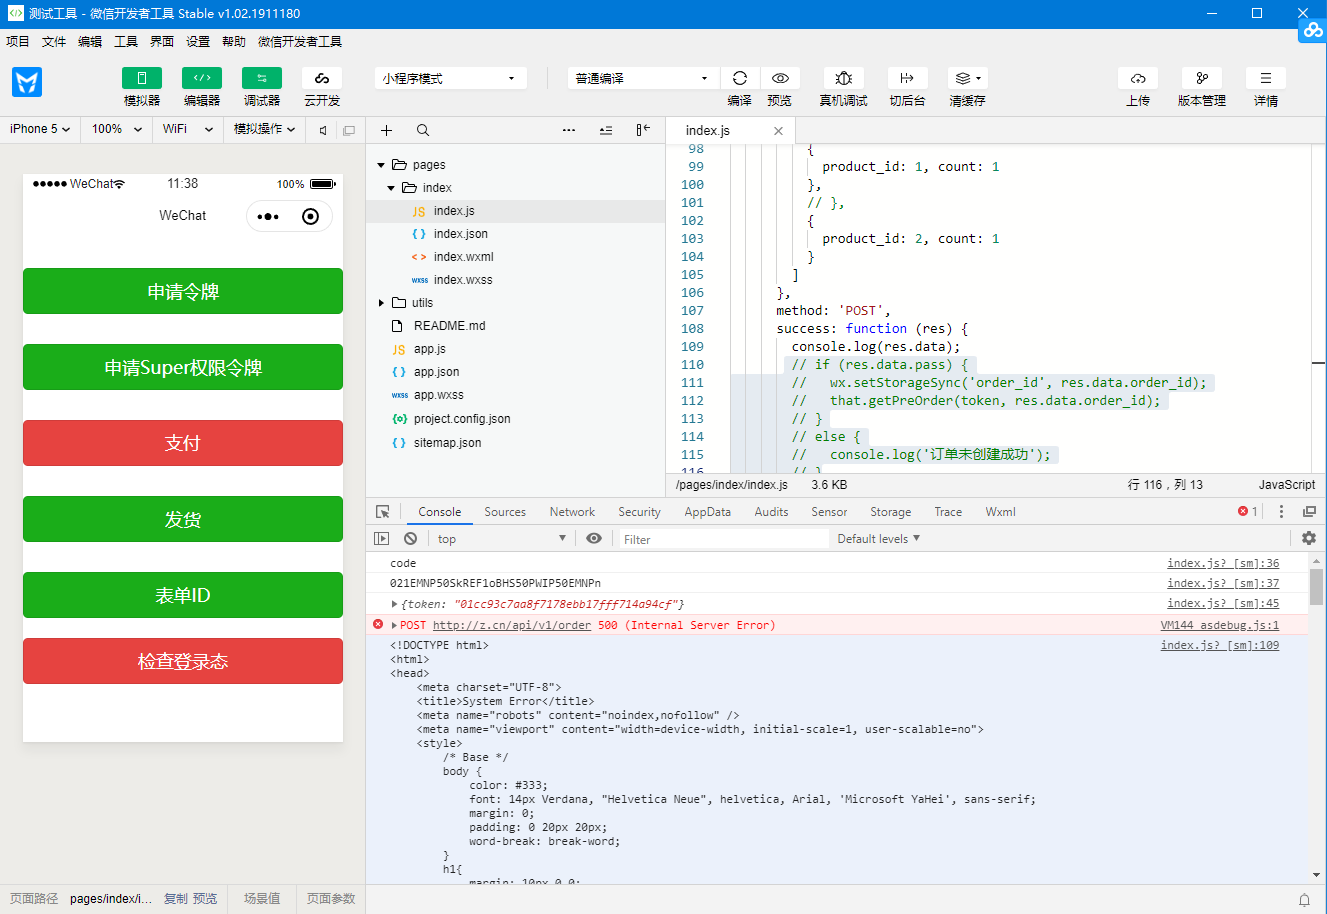This screenshot has height=914, width=1327.
Task: Click switch to background icon (切后台)
Action: tap(907, 78)
